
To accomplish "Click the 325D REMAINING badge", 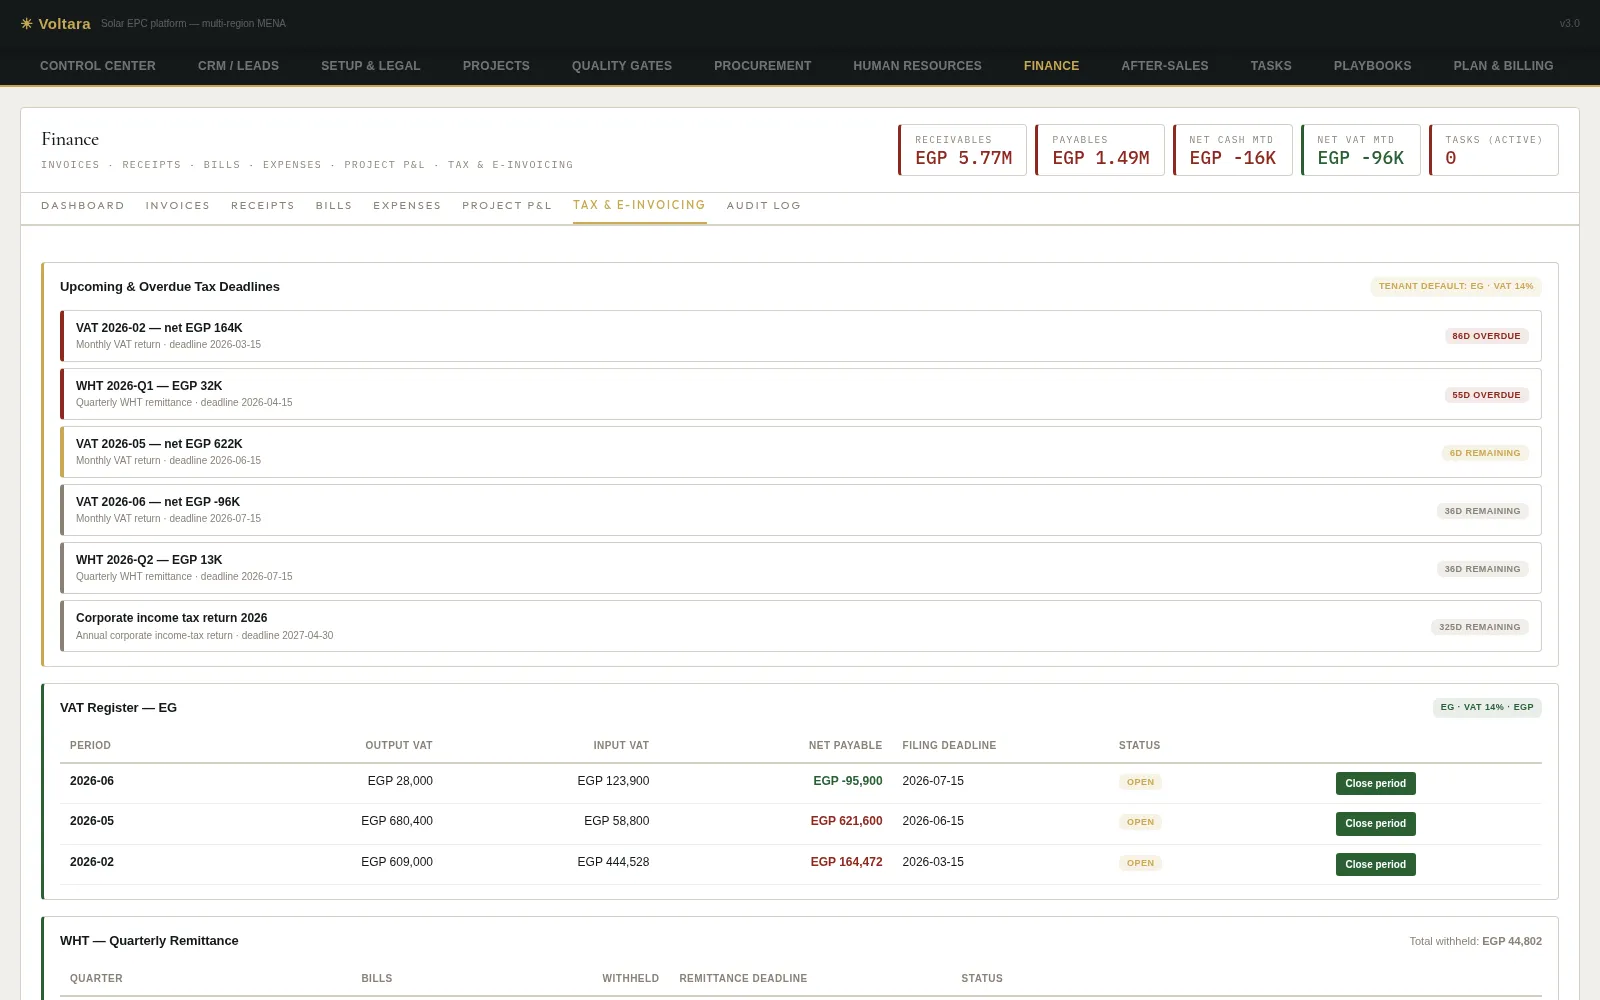I will pos(1480,627).
